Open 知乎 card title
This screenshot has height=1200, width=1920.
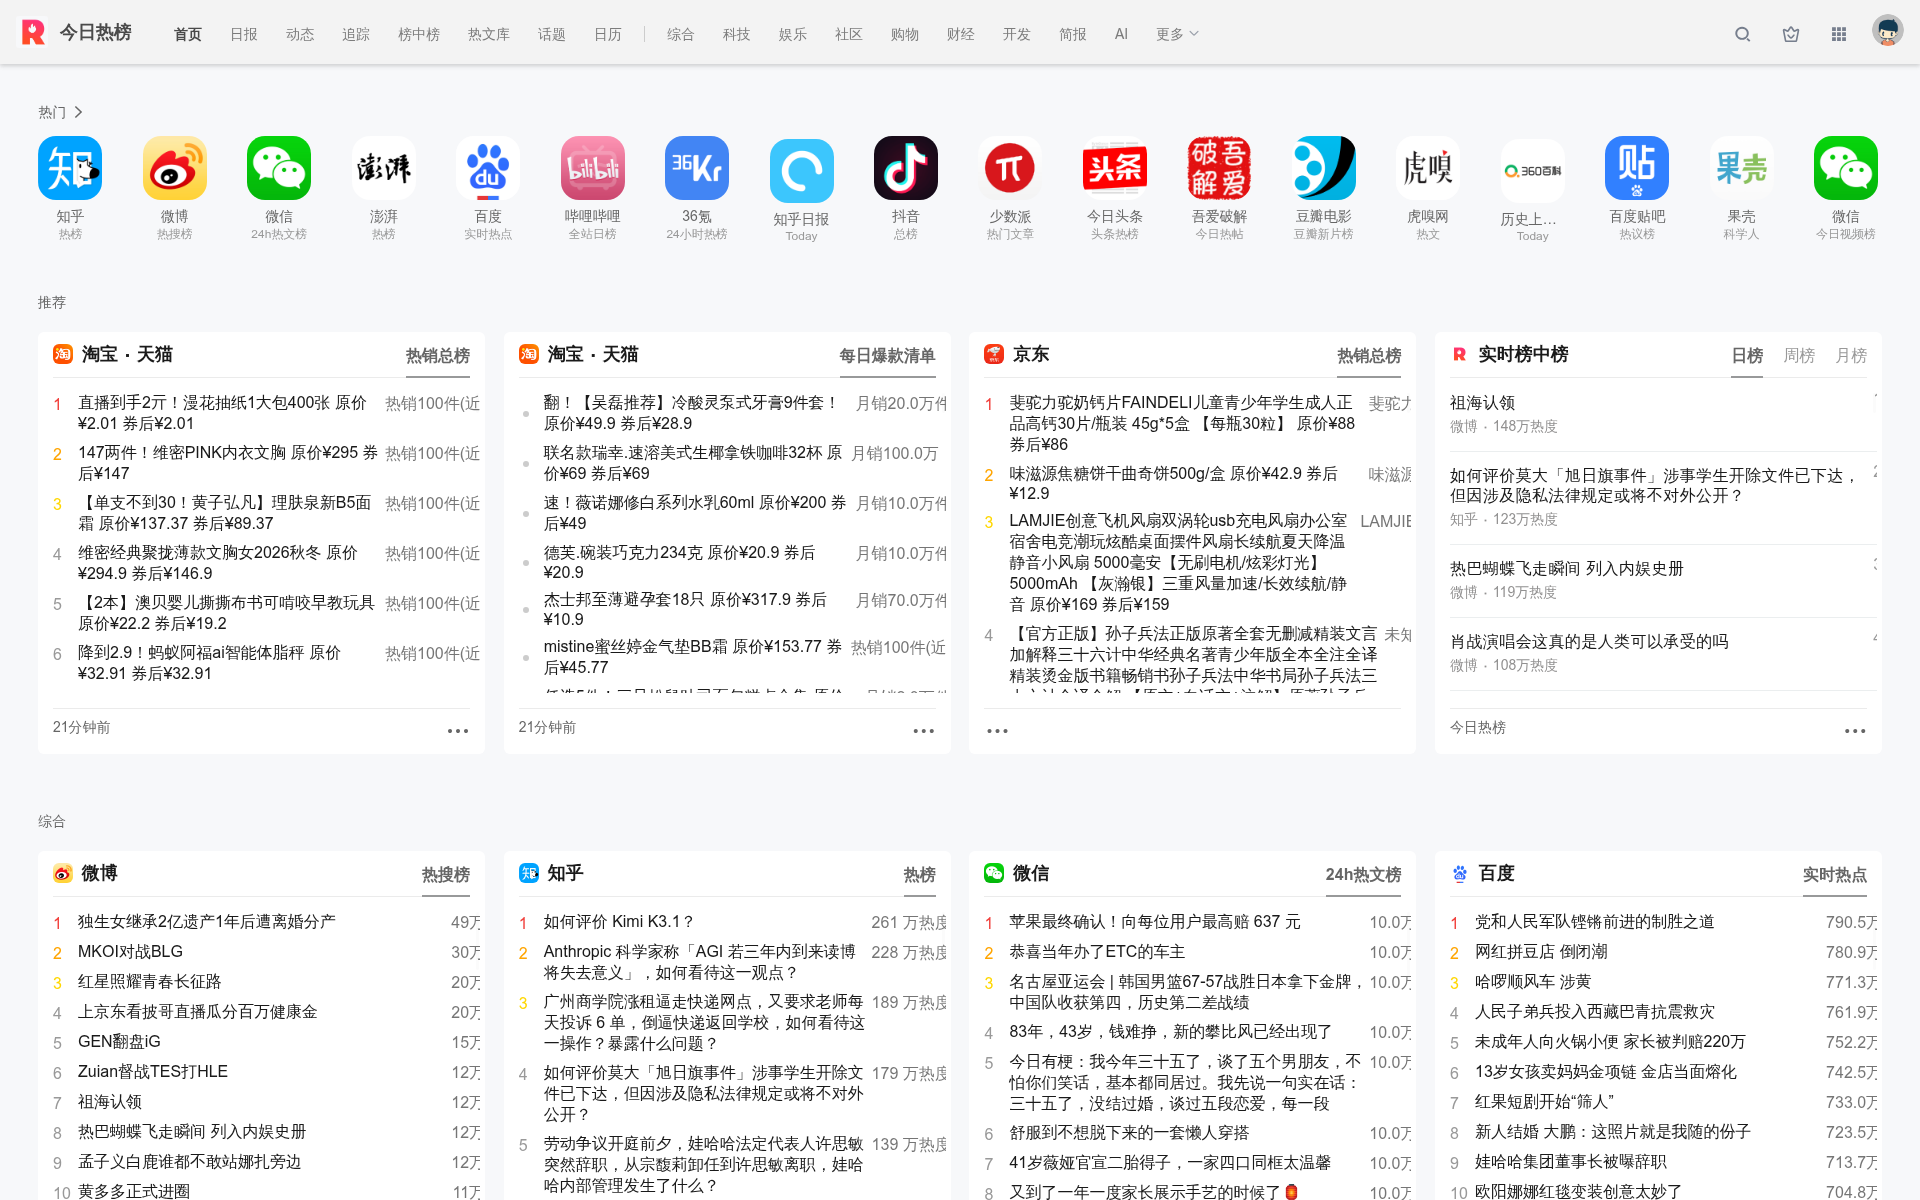(565, 873)
